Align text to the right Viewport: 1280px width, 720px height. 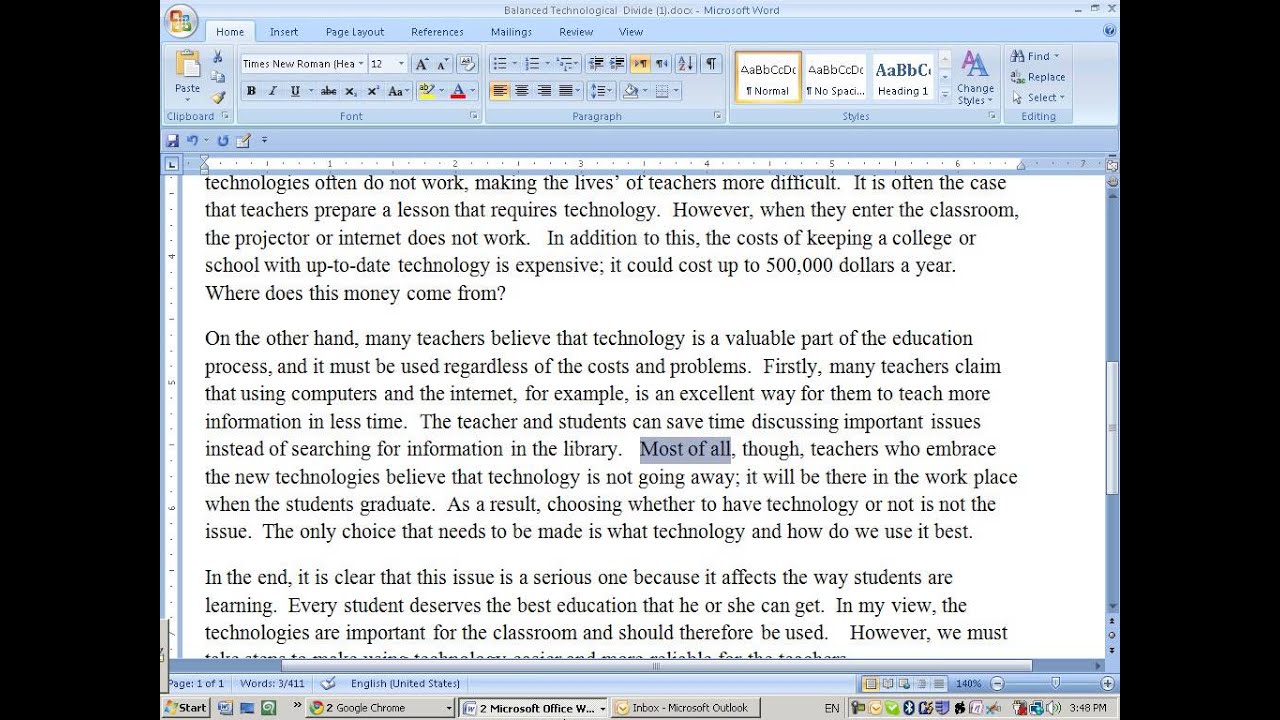[x=544, y=91]
